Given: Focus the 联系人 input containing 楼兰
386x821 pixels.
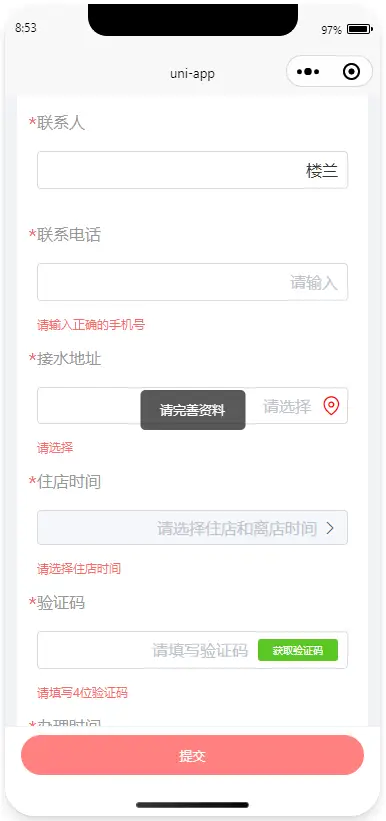Looking at the screenshot, I should pyautogui.click(x=192, y=170).
